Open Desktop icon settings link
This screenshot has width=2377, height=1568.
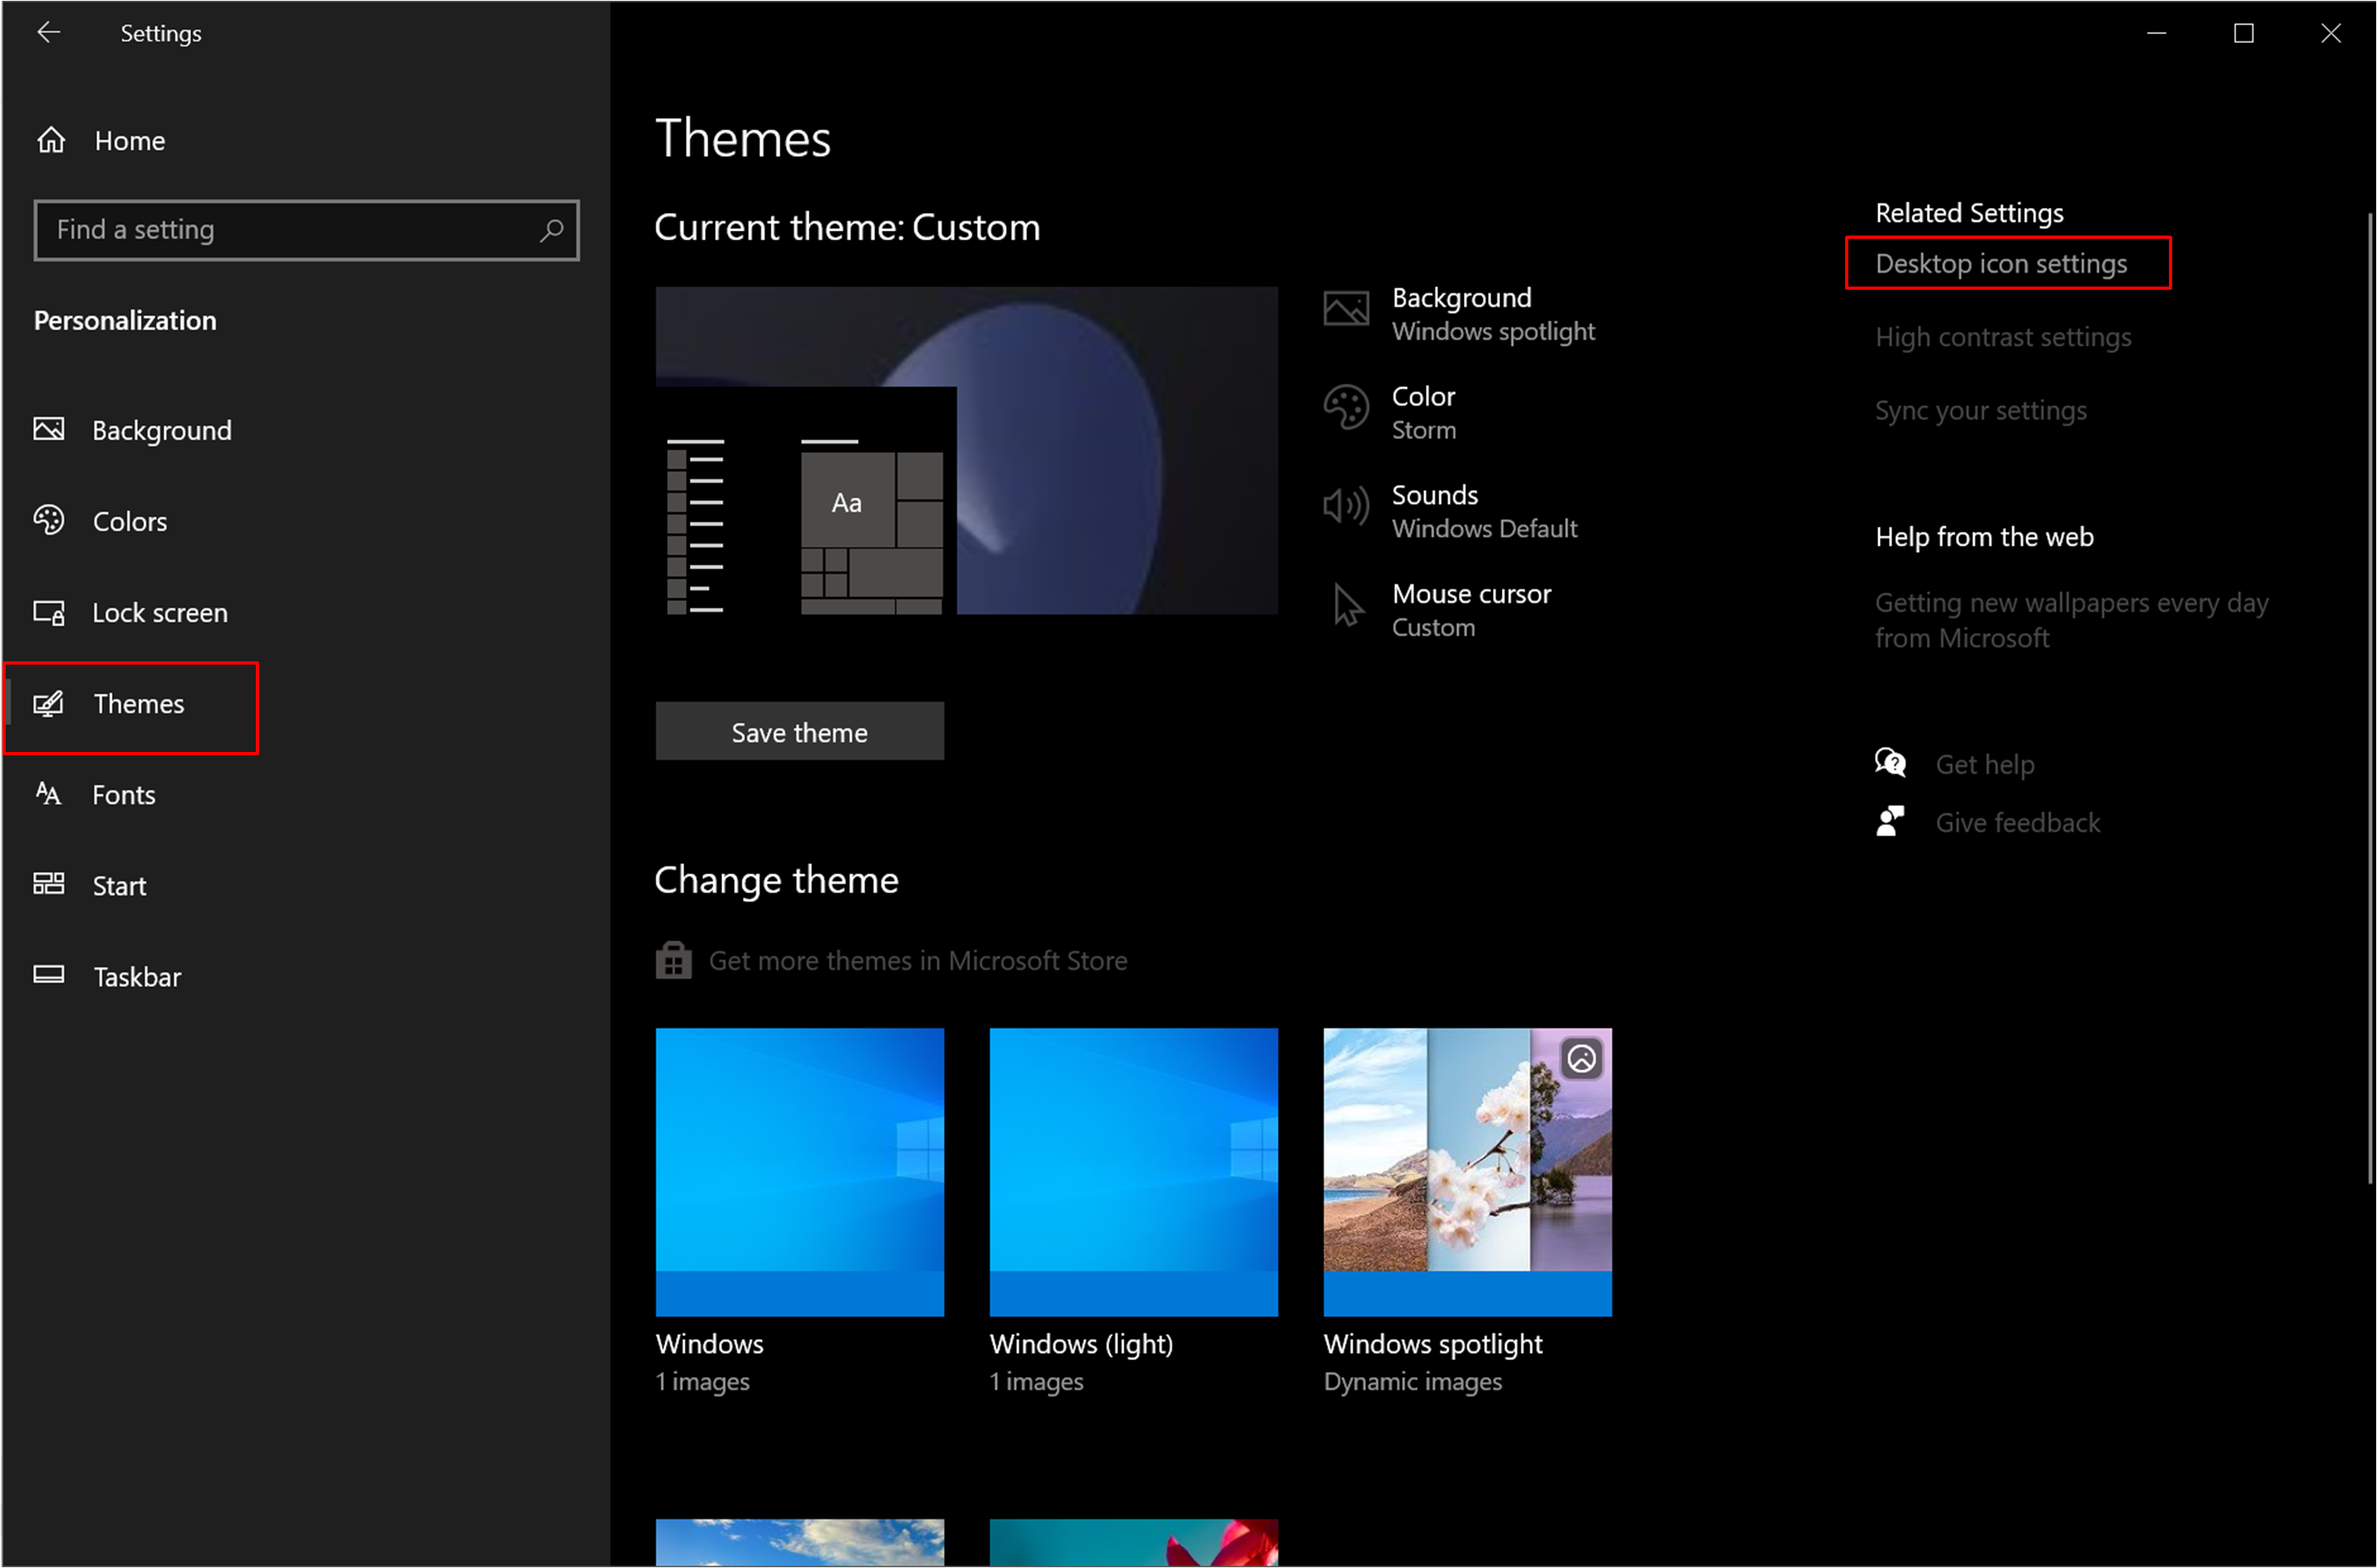click(2001, 264)
